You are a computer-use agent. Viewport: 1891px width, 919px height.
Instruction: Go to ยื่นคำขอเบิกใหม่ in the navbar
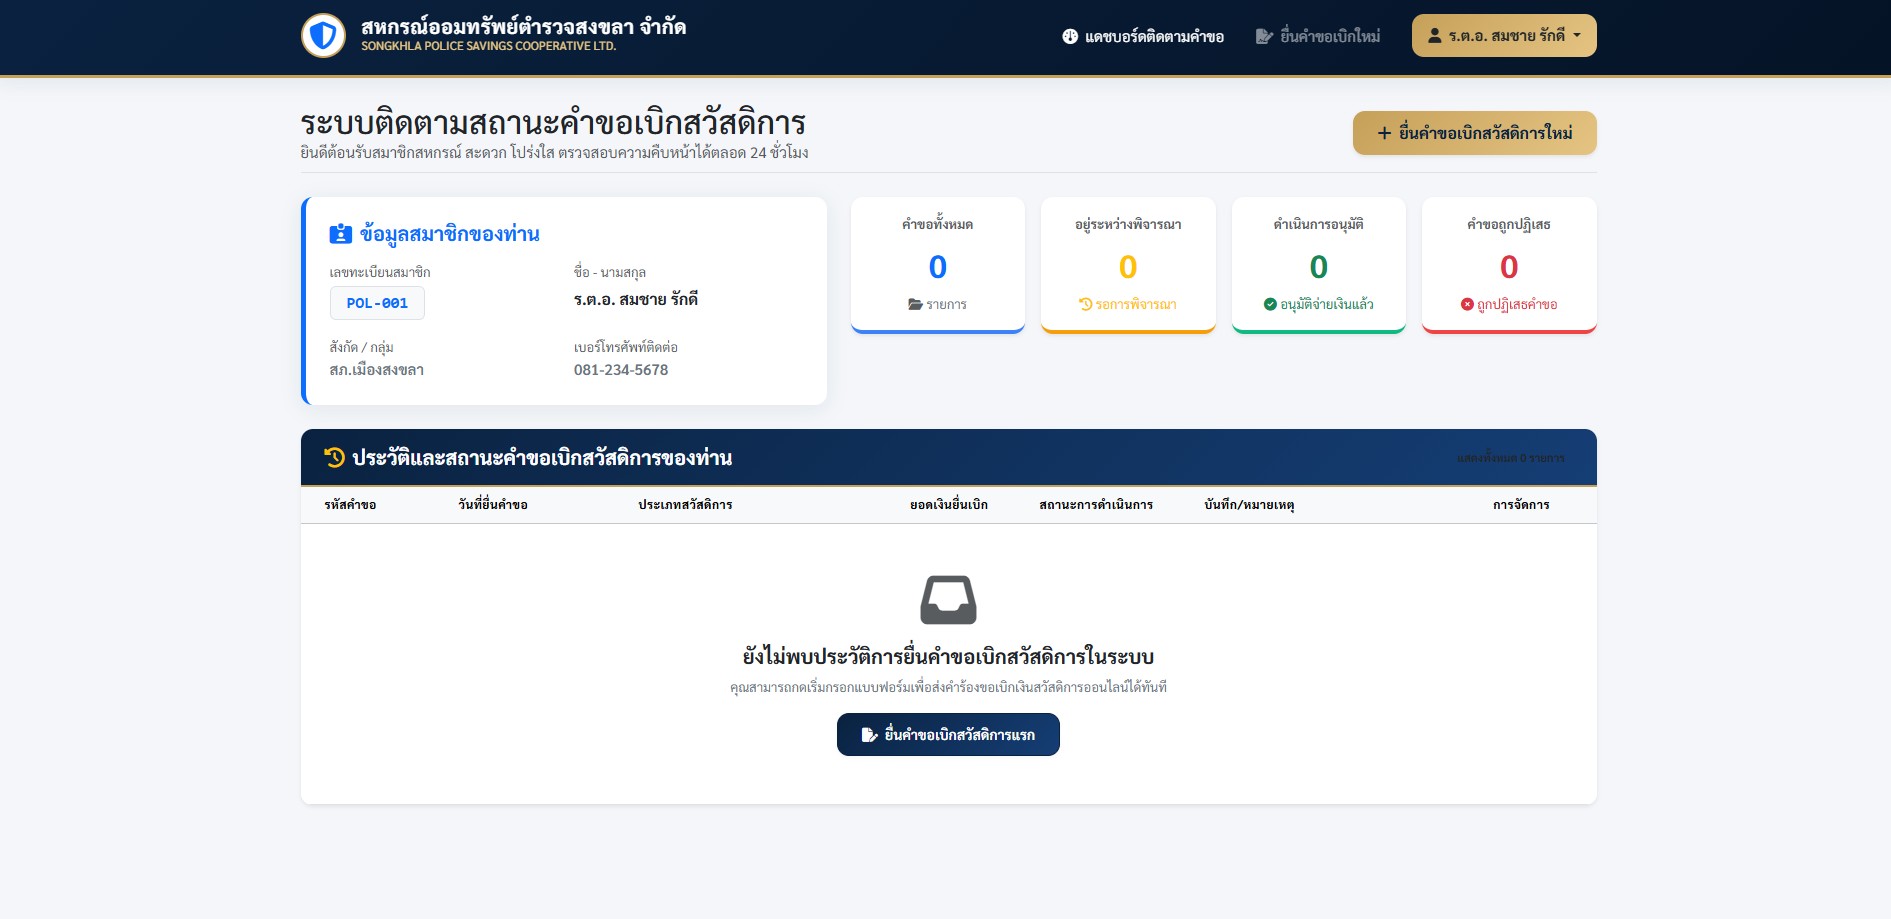1318,37
